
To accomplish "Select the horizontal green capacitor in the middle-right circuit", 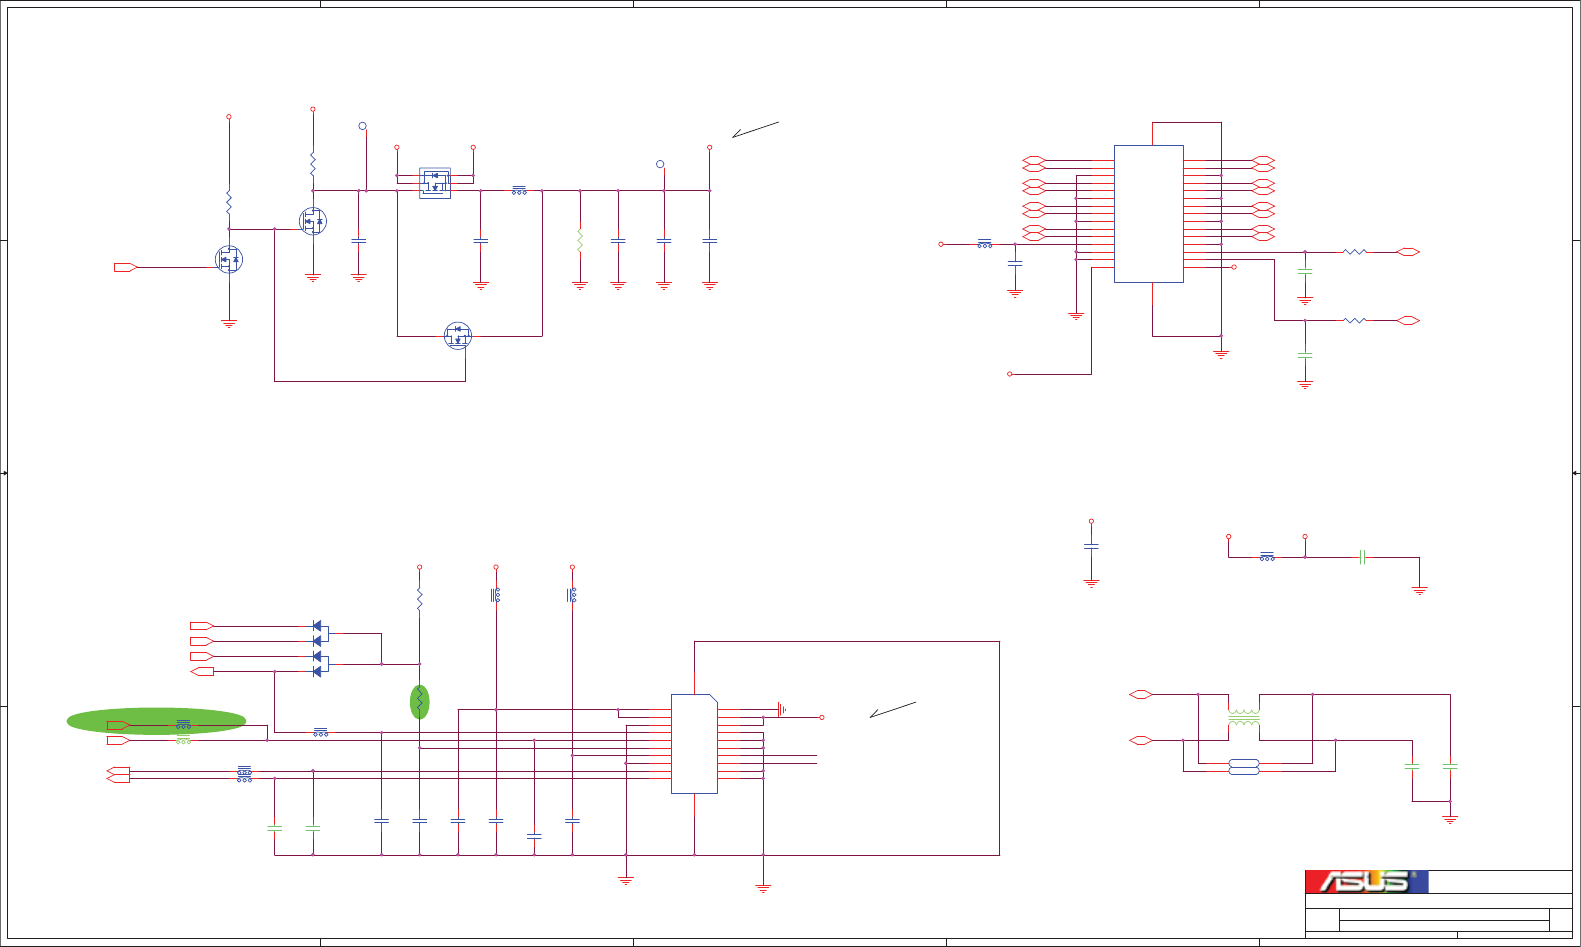I will click(x=1362, y=557).
